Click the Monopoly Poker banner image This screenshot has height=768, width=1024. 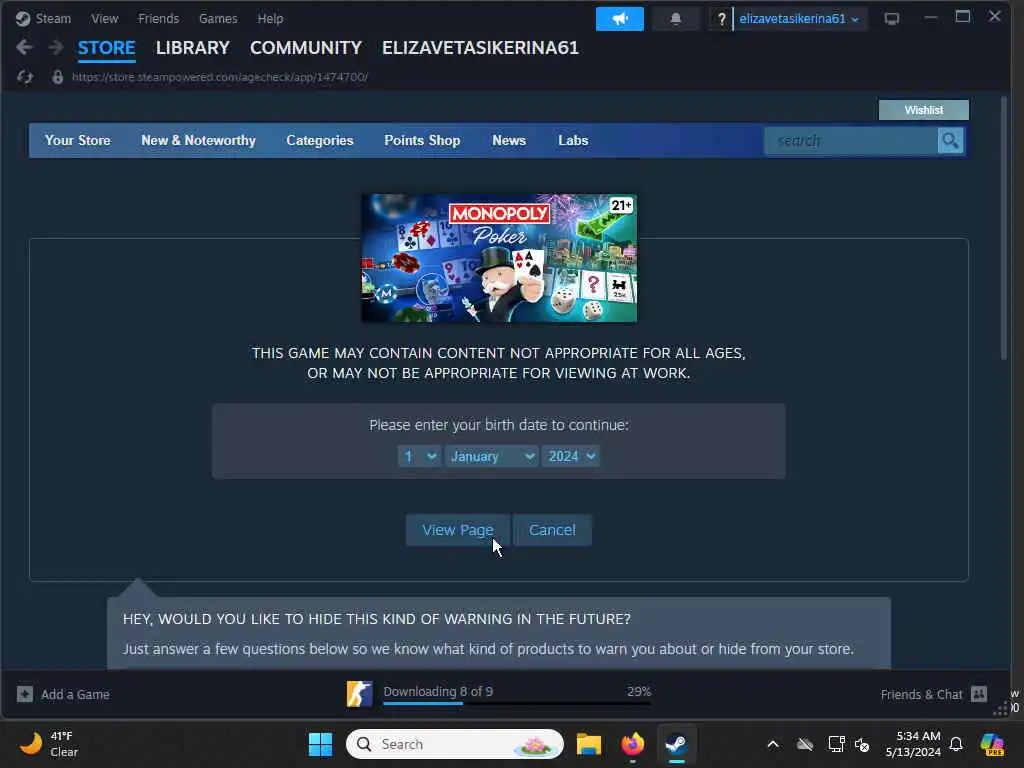coord(499,258)
